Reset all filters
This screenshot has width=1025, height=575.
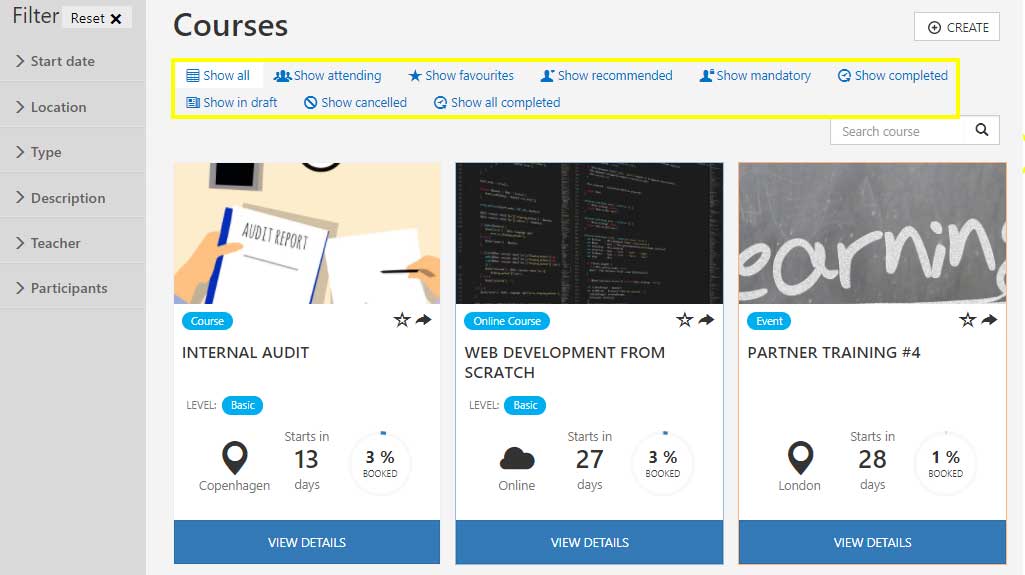coord(97,18)
